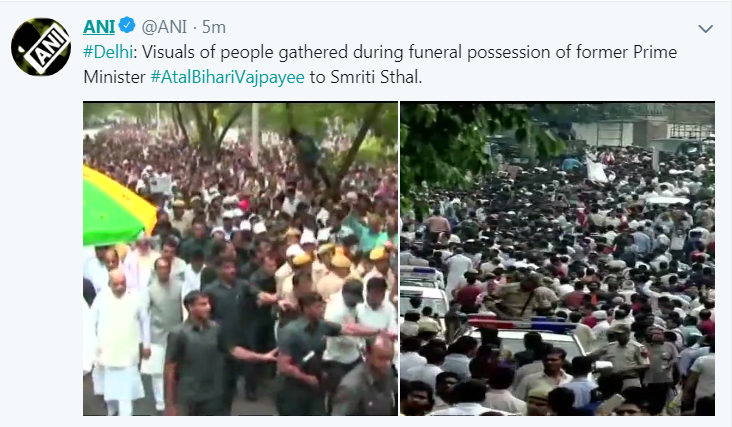732x427 pixels.
Task: Click the blue verified badge beside ANI
Action: tap(127, 25)
